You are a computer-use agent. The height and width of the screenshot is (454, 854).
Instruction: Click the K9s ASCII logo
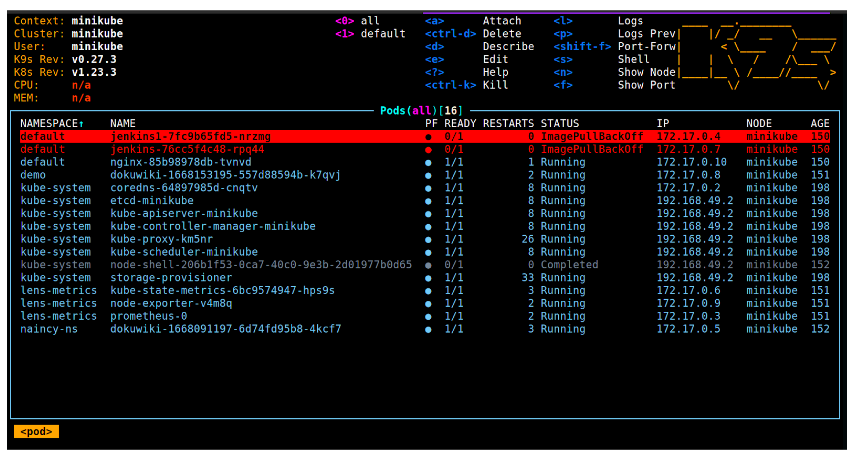759,54
